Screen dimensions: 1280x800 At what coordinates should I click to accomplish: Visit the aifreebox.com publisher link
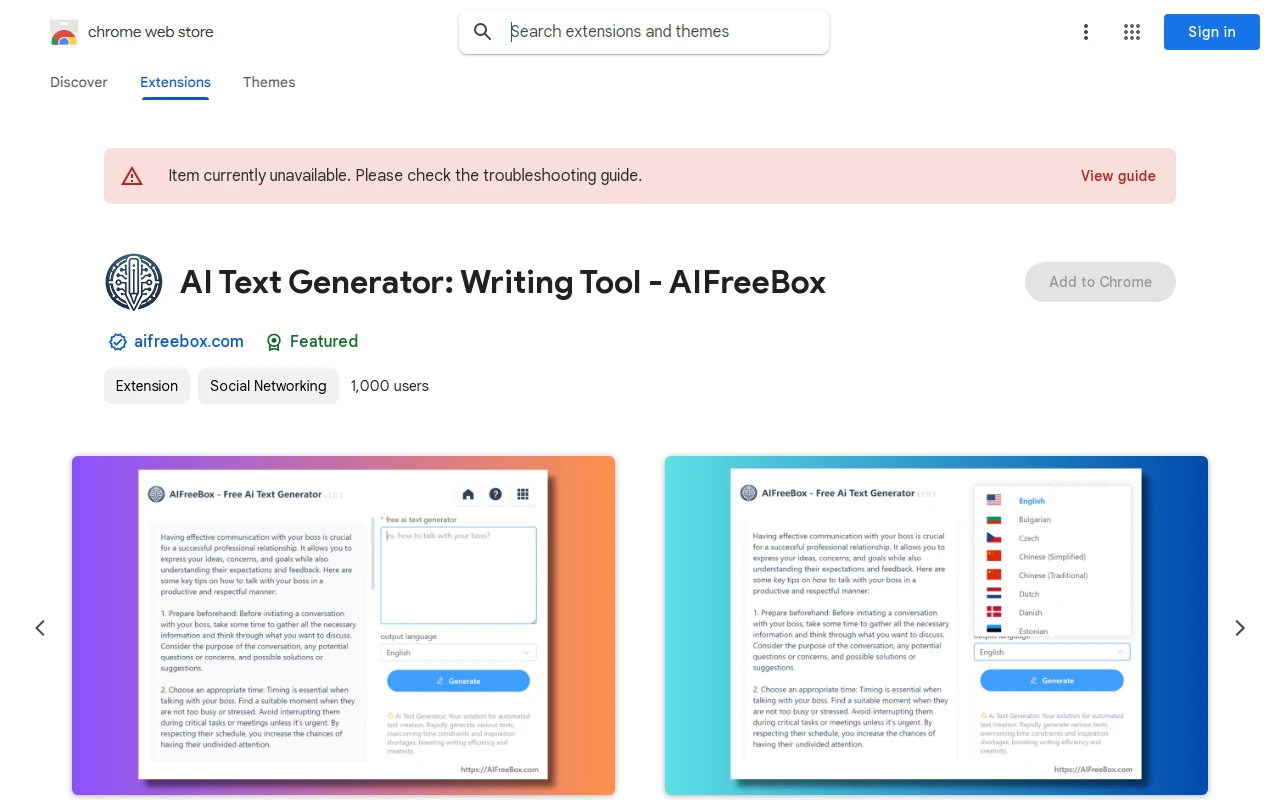[189, 342]
